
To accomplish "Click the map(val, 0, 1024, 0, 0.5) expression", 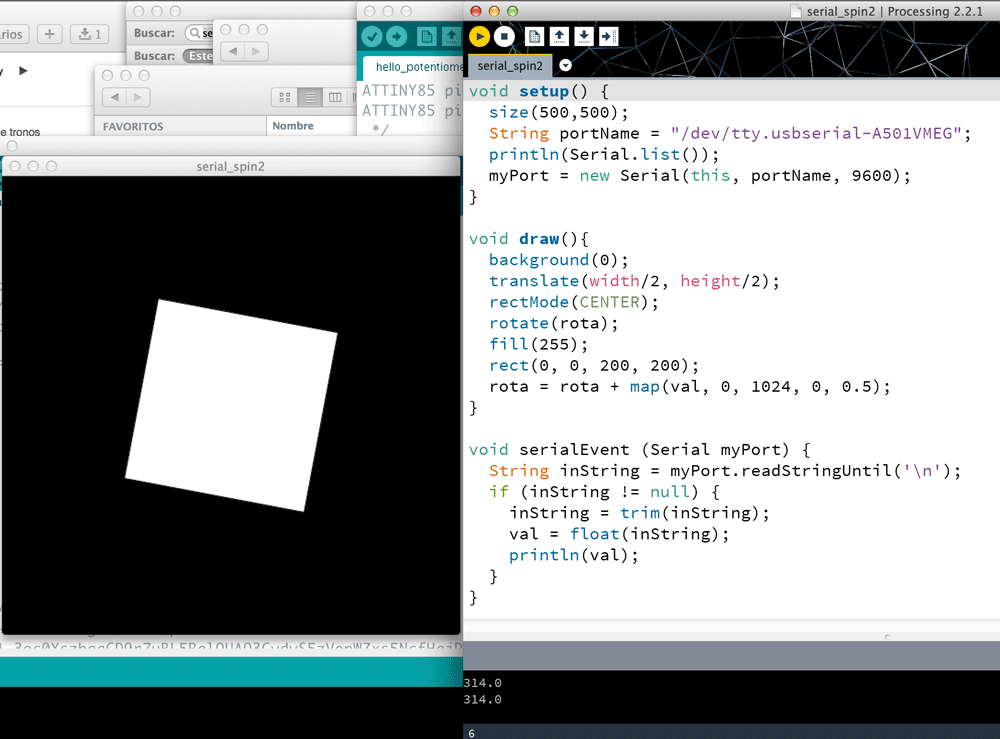I will 755,386.
